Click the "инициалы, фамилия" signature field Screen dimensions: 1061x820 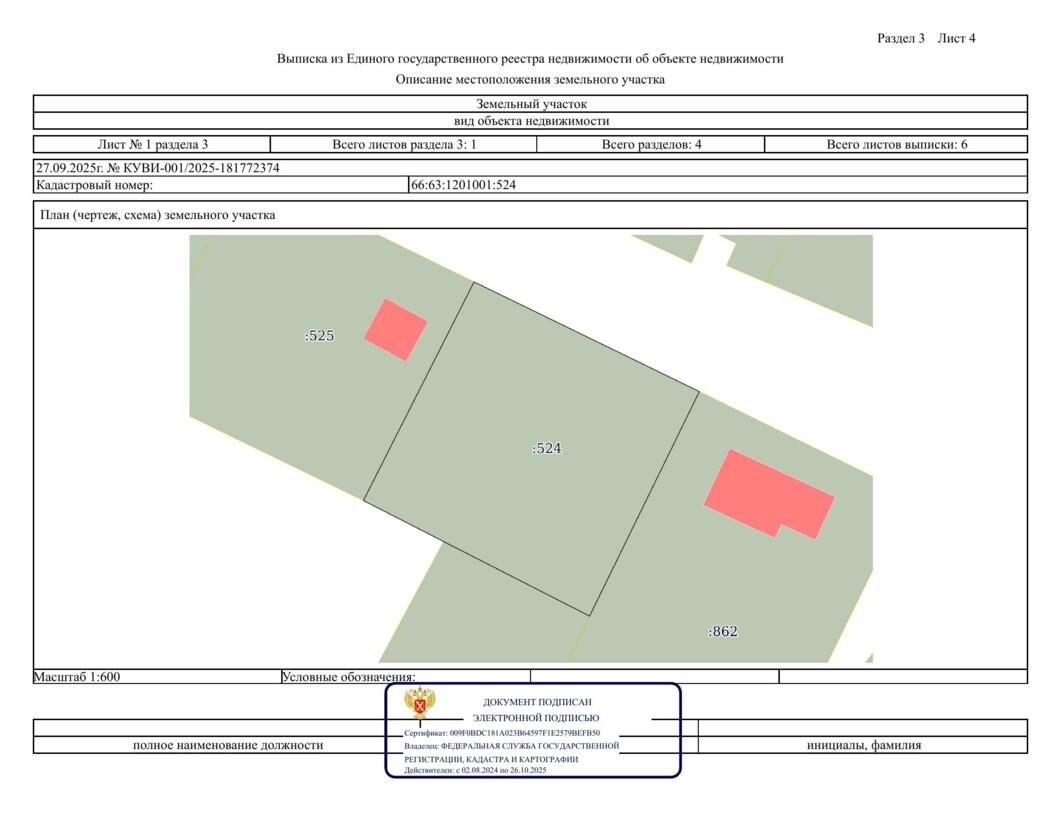tap(863, 745)
